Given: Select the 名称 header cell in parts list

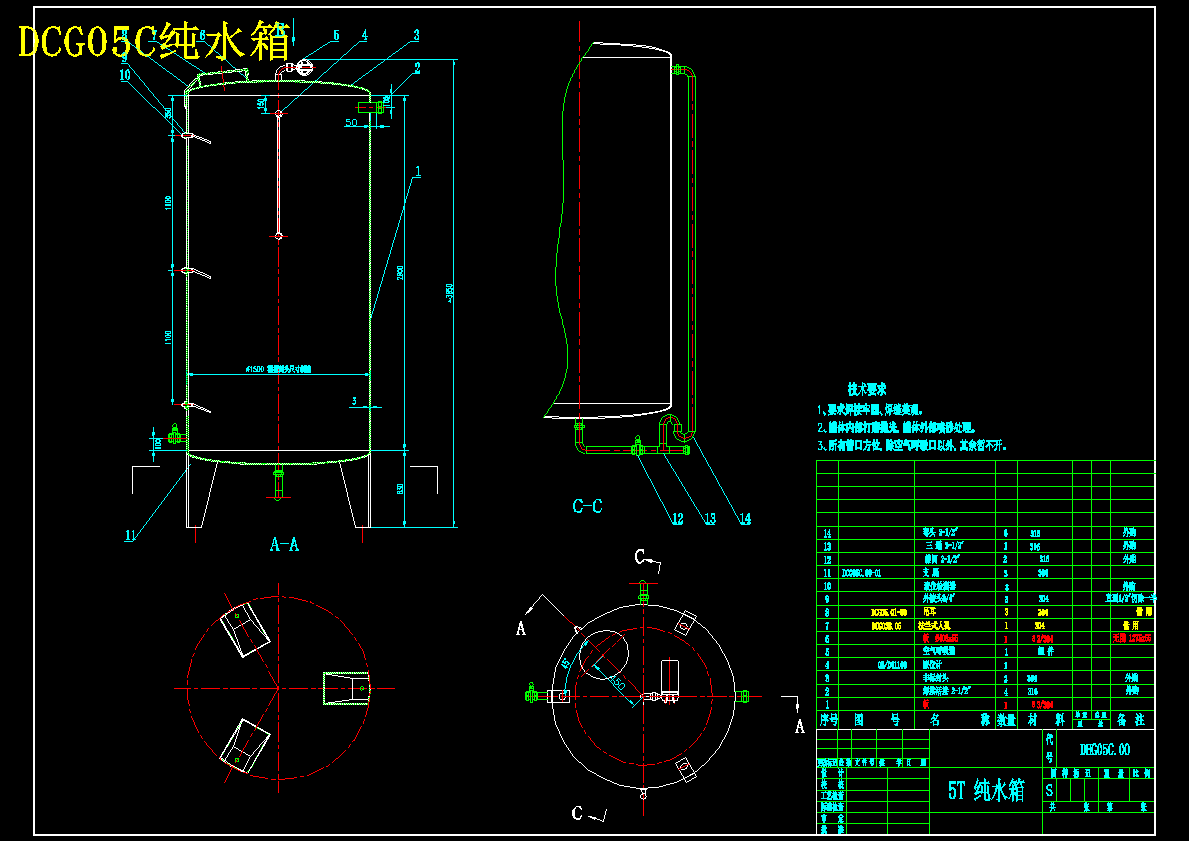Looking at the screenshot, I should pyautogui.click(x=957, y=720).
